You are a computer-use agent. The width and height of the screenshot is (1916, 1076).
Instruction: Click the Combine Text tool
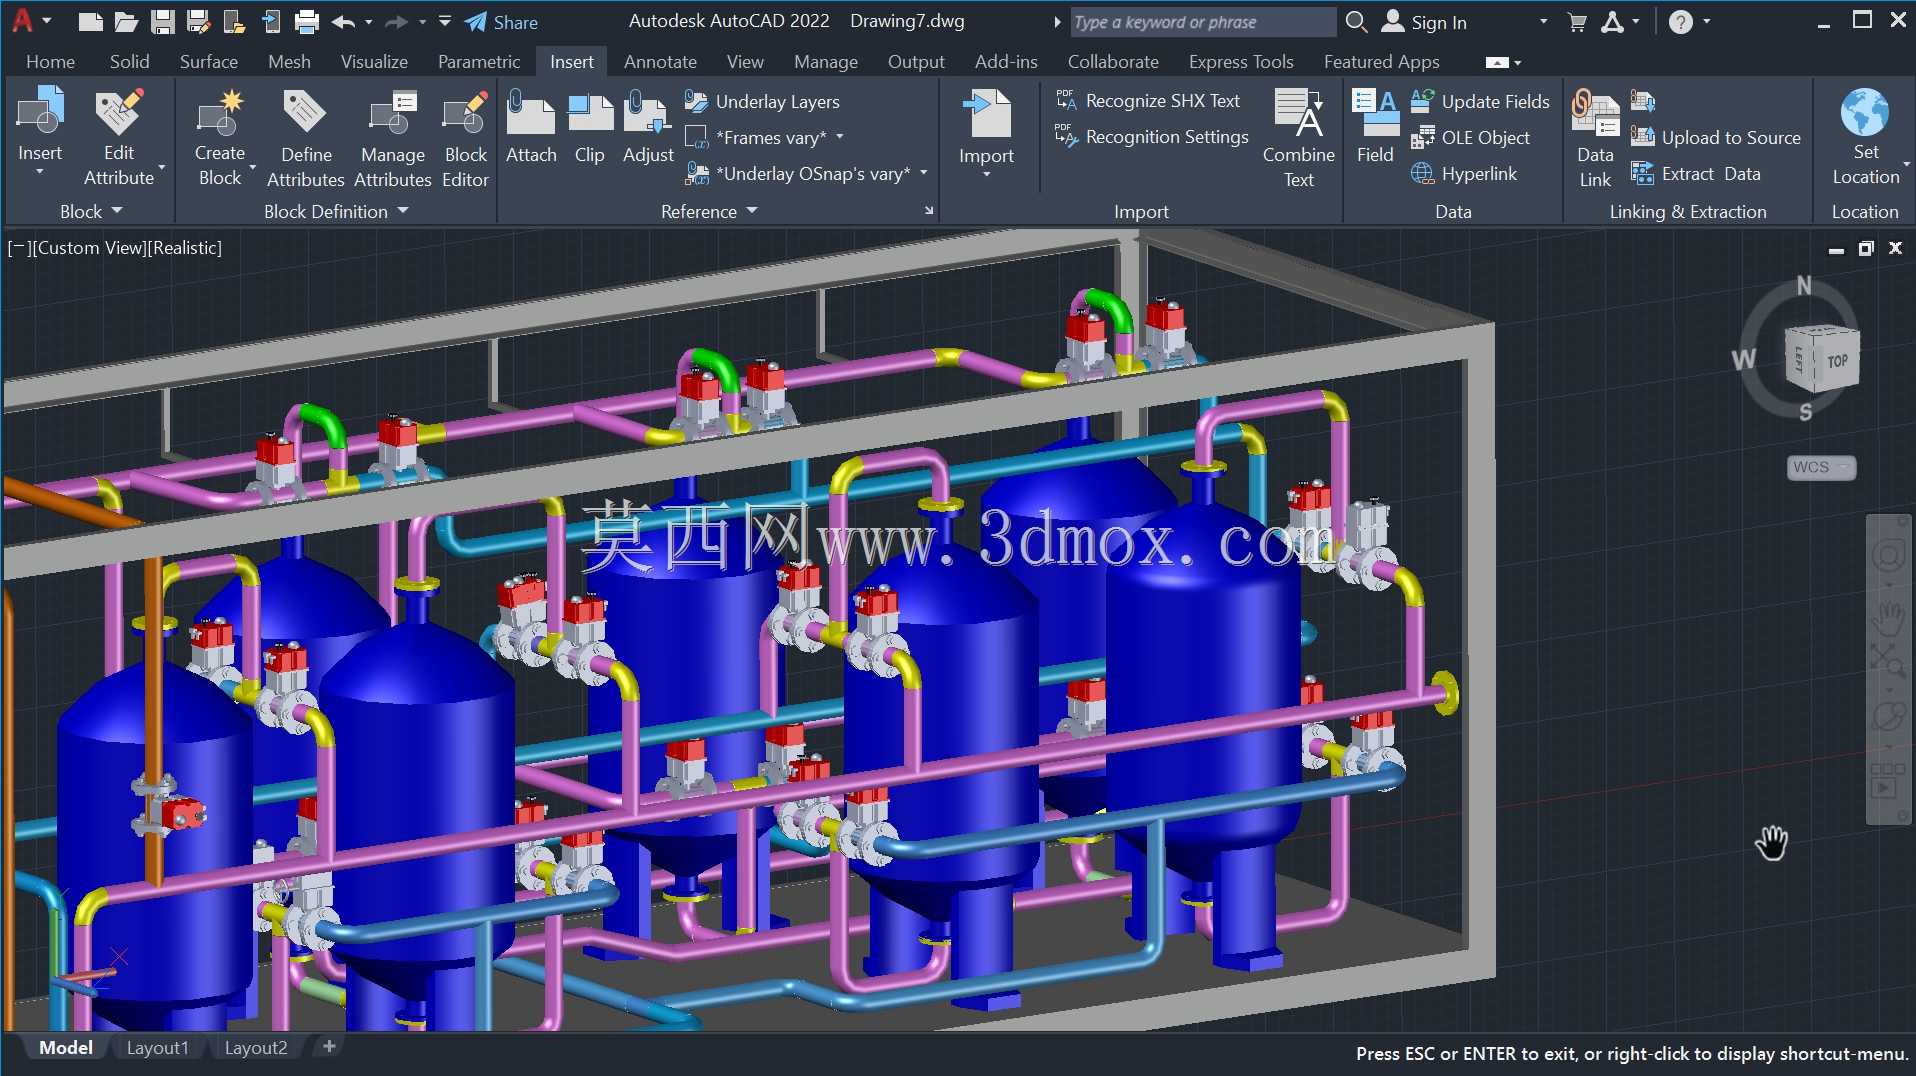tap(1298, 138)
